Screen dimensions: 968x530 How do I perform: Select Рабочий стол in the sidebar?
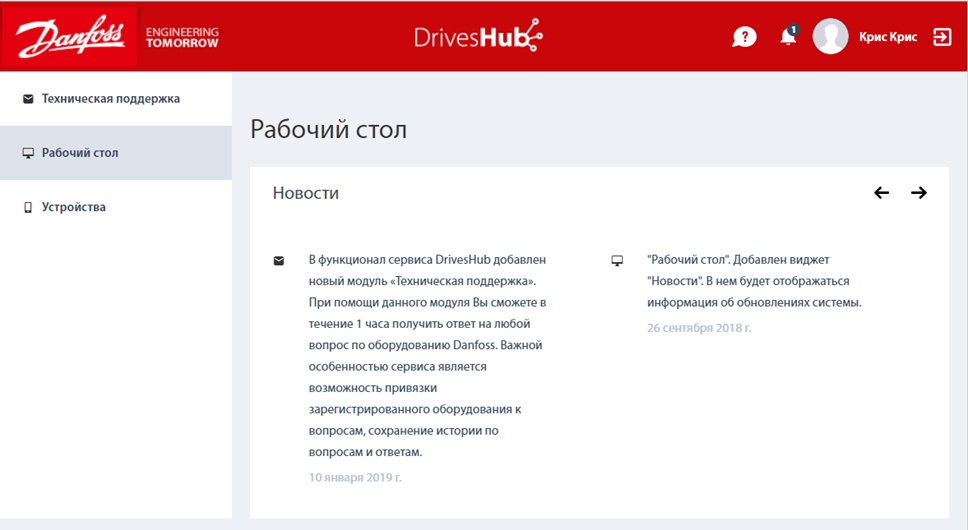80,153
